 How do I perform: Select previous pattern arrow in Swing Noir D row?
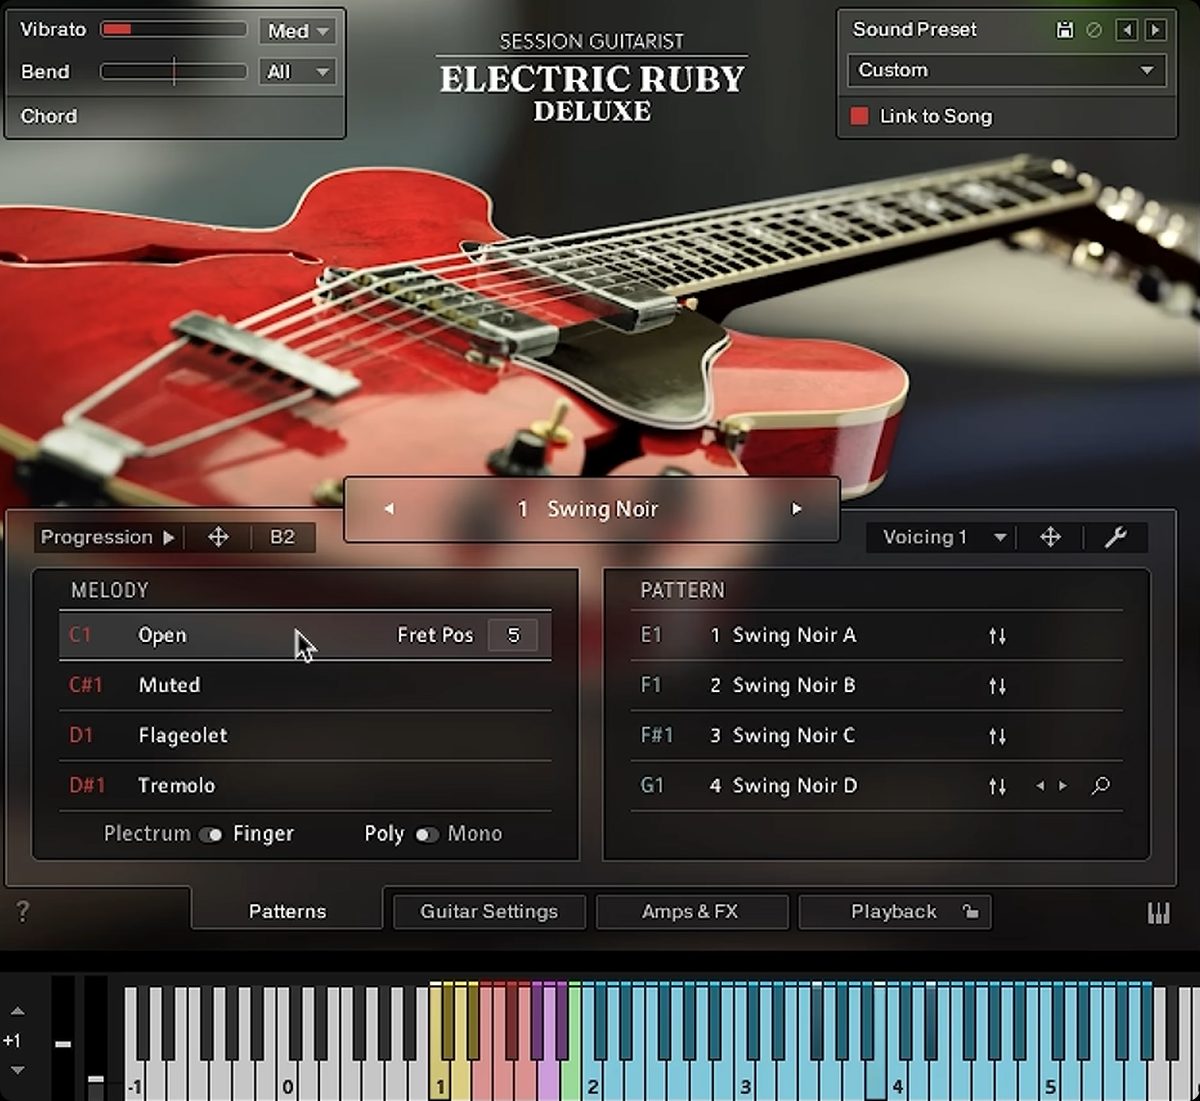[1040, 786]
